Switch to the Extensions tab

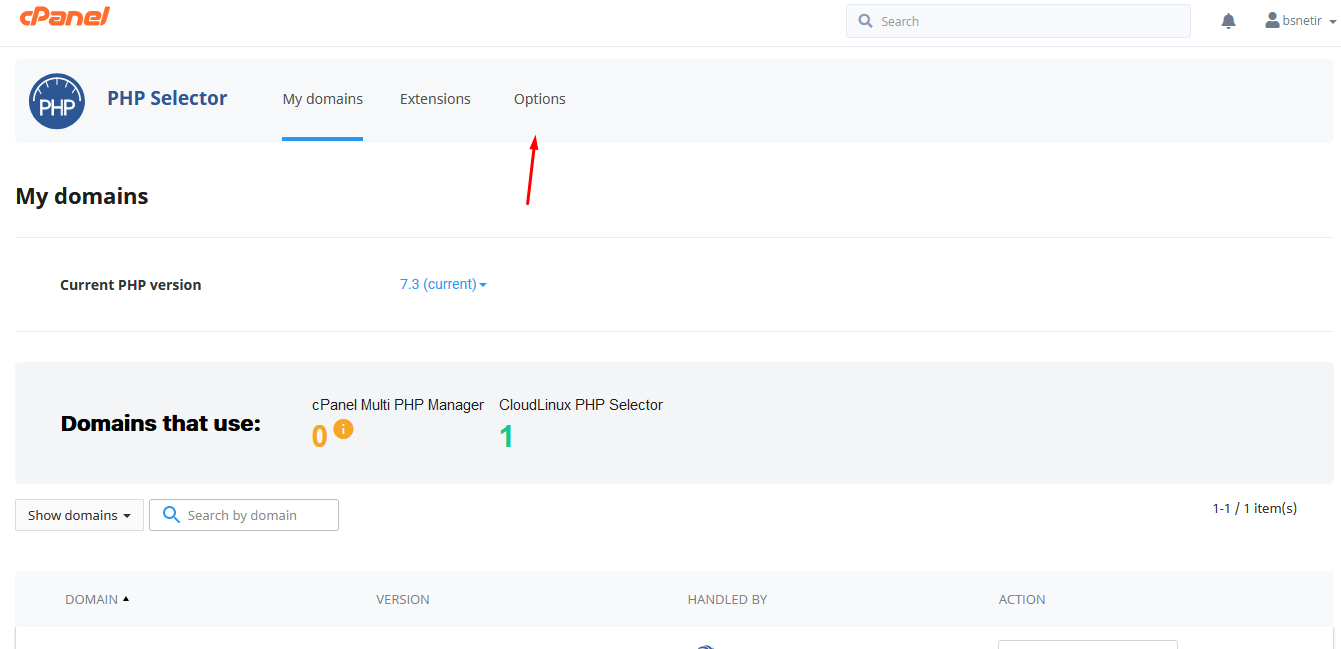pos(435,99)
